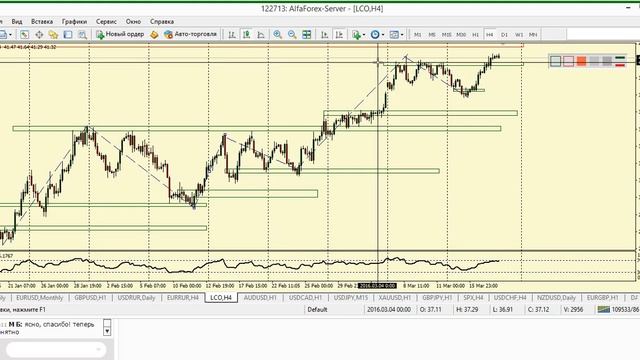
Task: Open the Вид menu
Action: [x=17, y=22]
